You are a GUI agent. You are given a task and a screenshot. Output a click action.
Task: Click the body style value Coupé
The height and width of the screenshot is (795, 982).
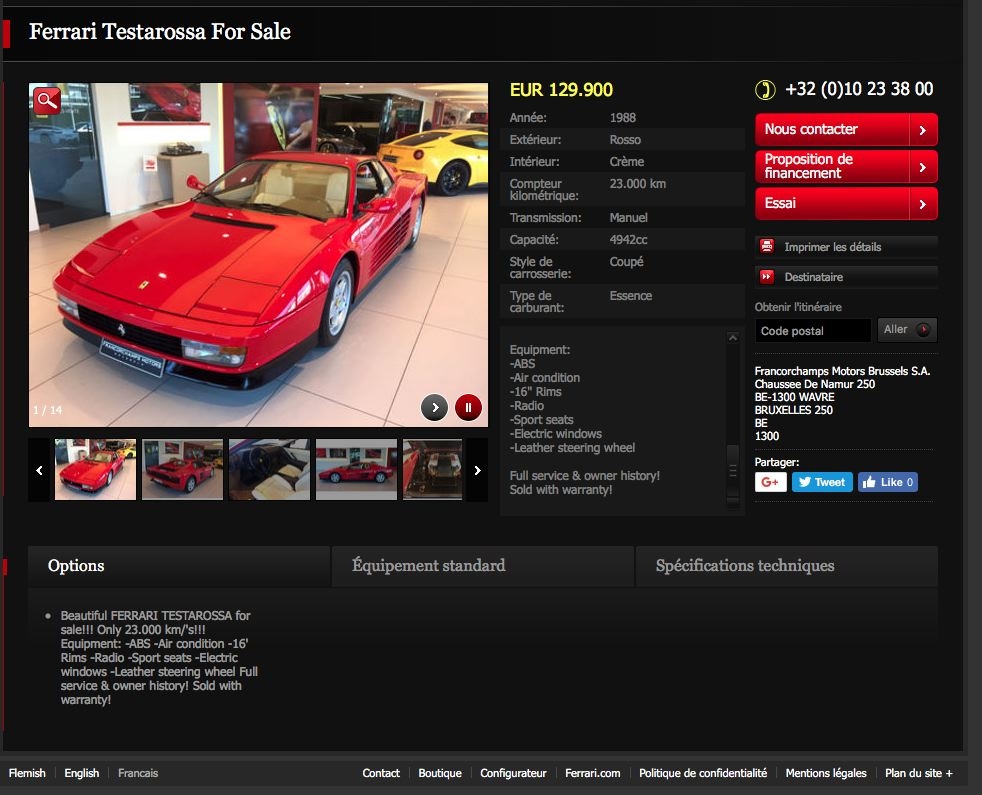pyautogui.click(x=626, y=262)
